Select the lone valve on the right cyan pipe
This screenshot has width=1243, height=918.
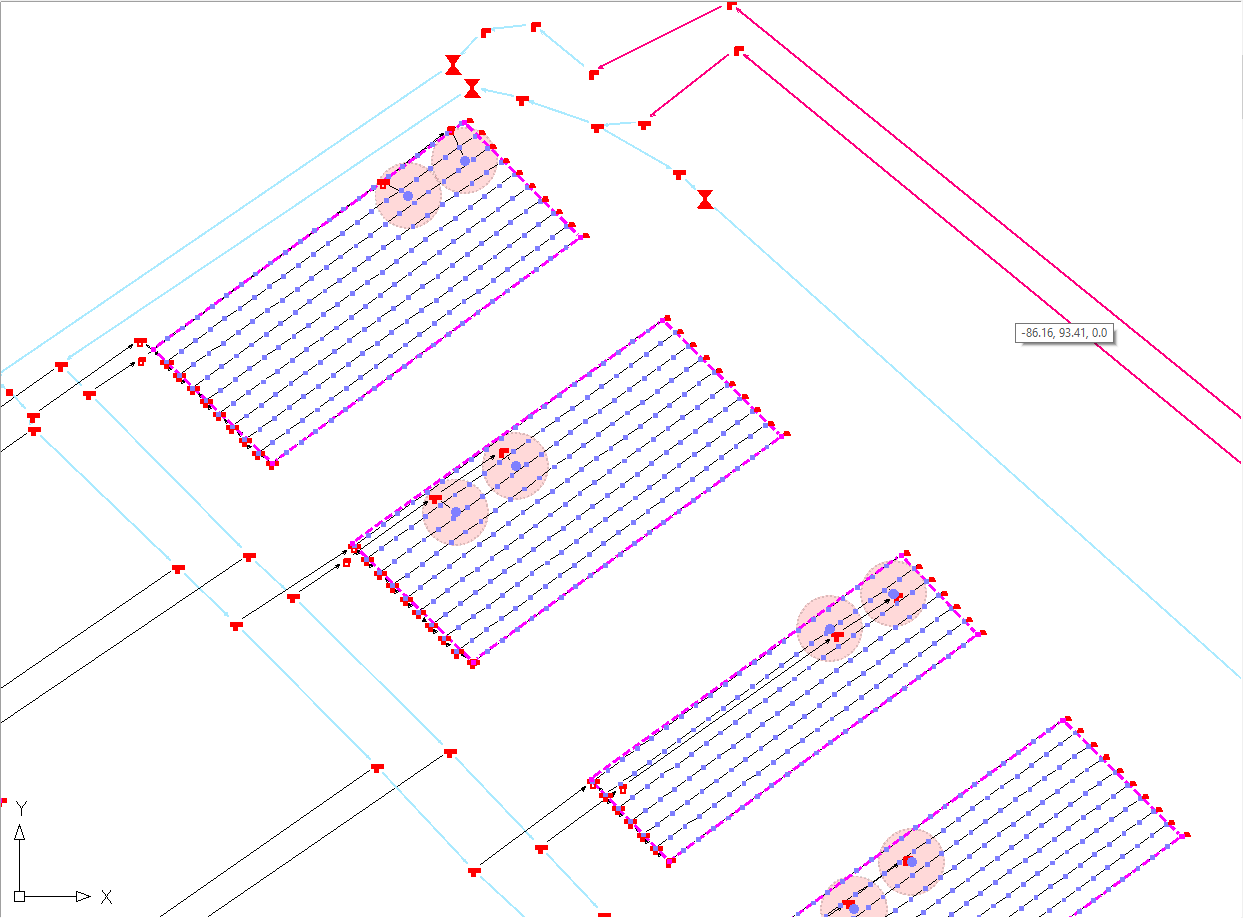pos(705,199)
